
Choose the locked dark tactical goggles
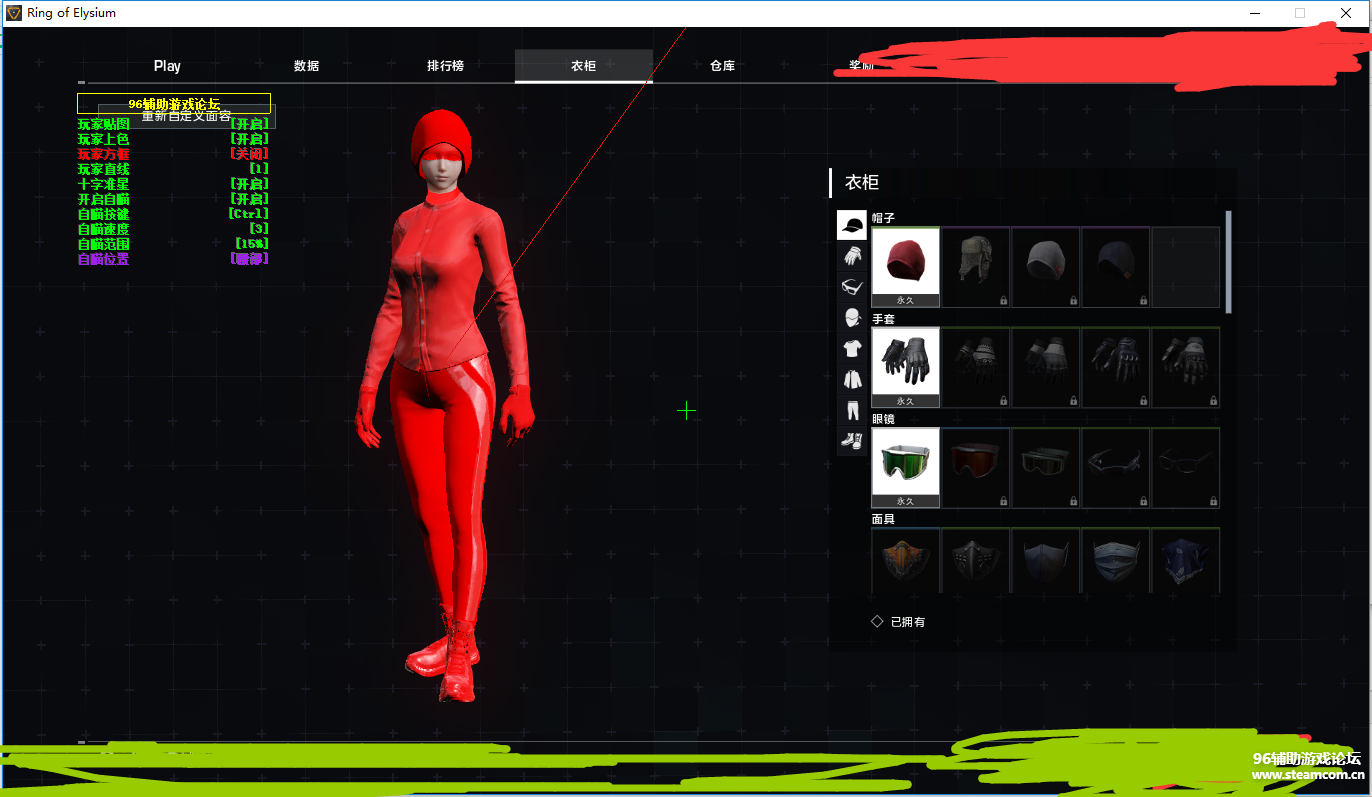tap(1046, 468)
